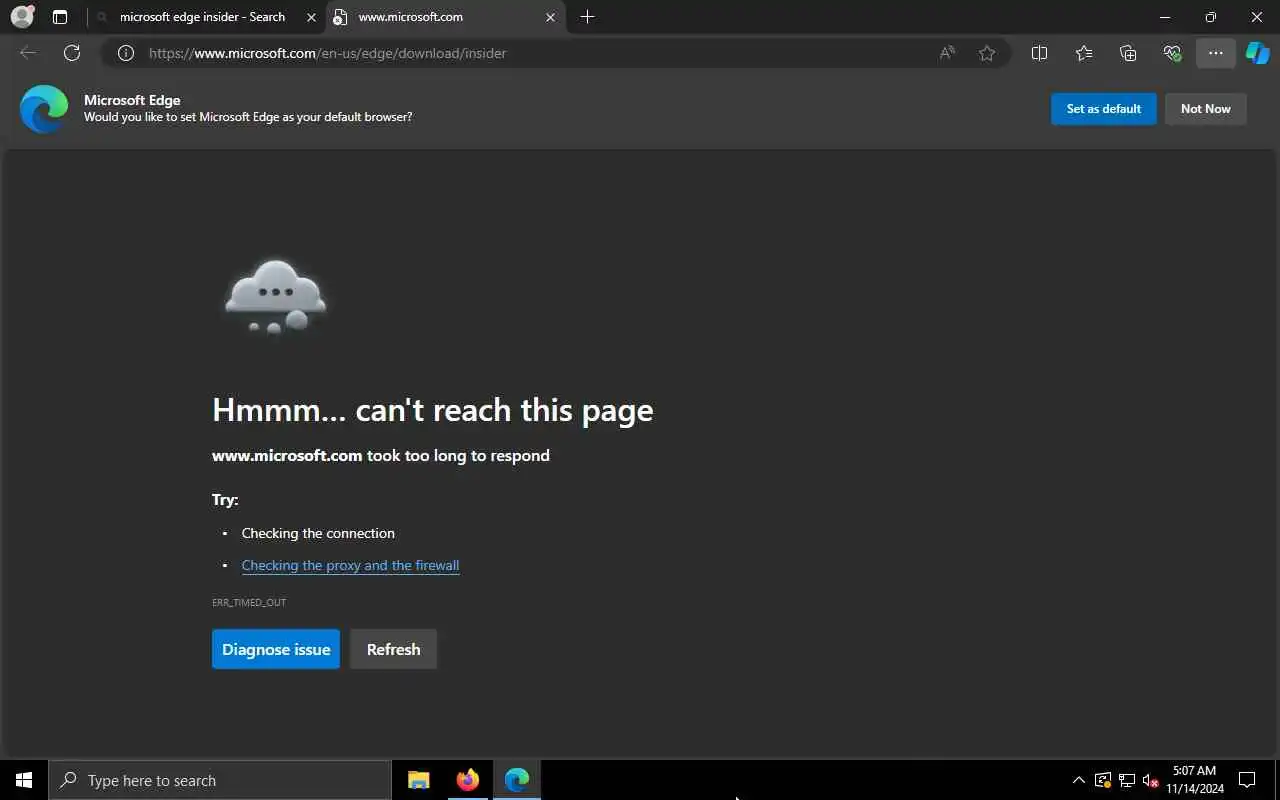Close the microsoft edge insider Search tab
The width and height of the screenshot is (1280, 800).
(x=311, y=17)
